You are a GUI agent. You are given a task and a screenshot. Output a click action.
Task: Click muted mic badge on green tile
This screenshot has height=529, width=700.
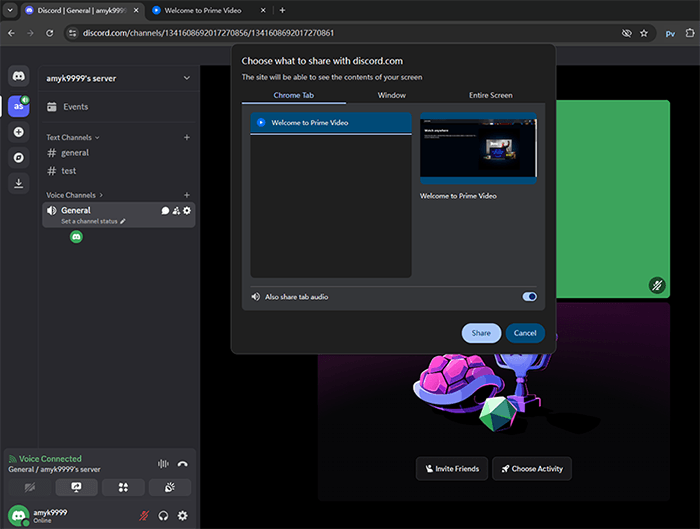657,285
